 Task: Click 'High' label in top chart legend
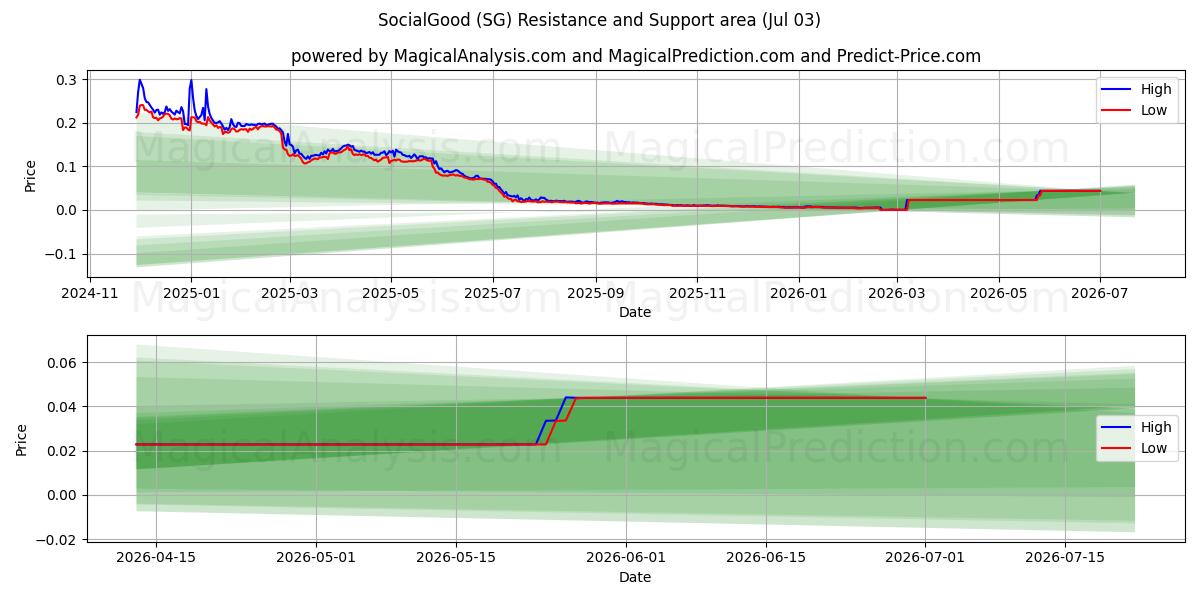tap(1157, 89)
